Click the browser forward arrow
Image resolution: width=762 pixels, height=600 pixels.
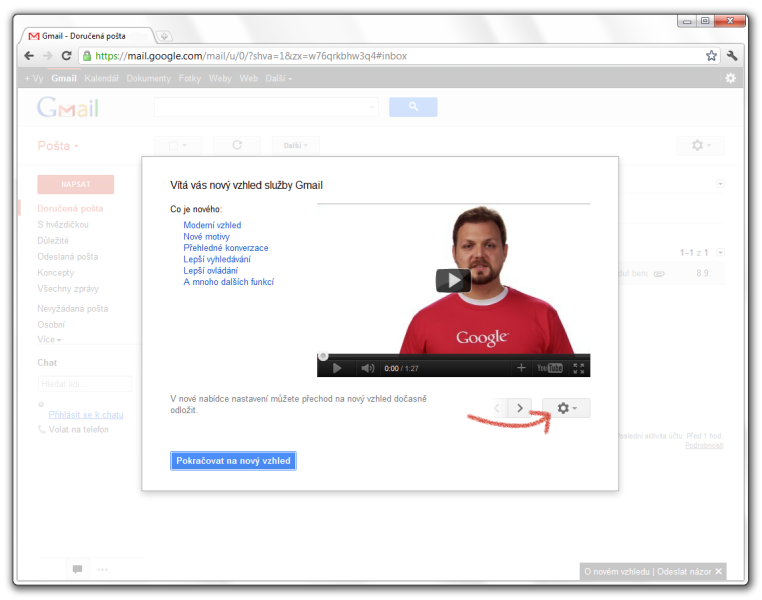click(48, 56)
